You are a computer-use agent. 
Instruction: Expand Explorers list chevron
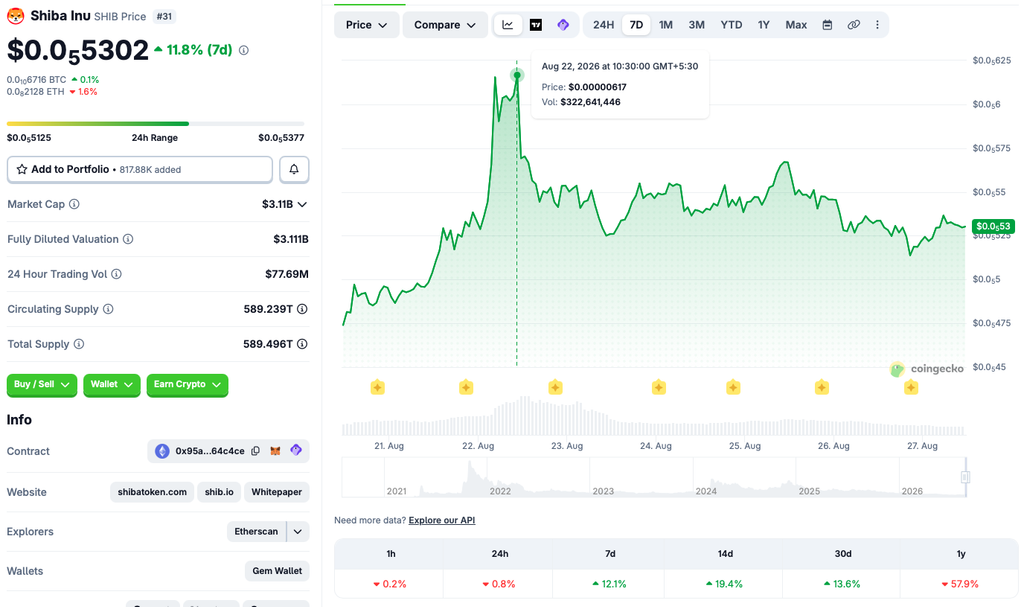tap(298, 531)
